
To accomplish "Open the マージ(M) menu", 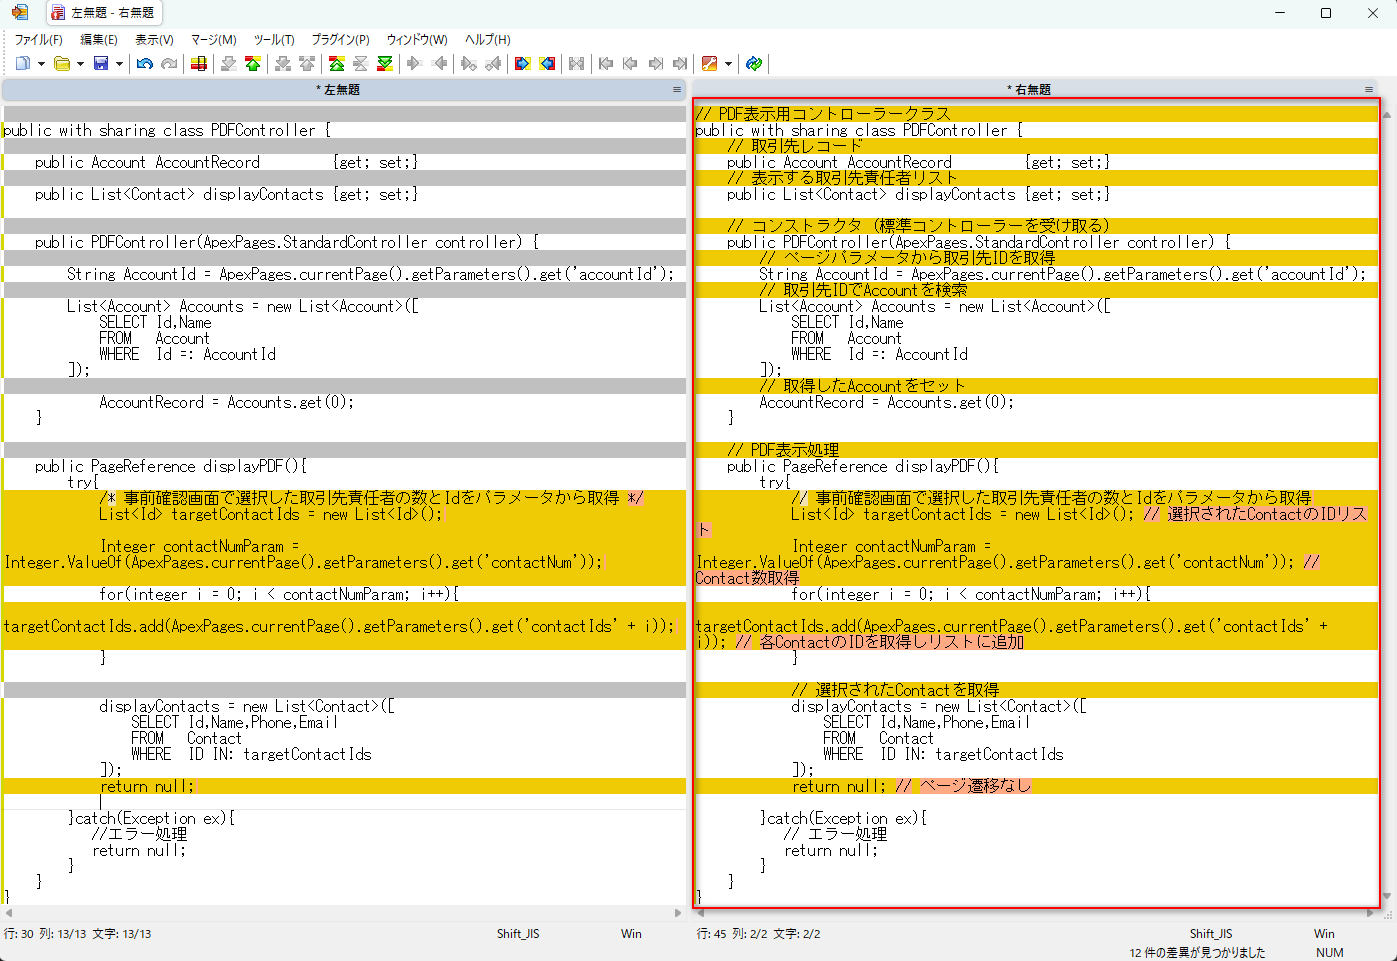I will pyautogui.click(x=213, y=40).
